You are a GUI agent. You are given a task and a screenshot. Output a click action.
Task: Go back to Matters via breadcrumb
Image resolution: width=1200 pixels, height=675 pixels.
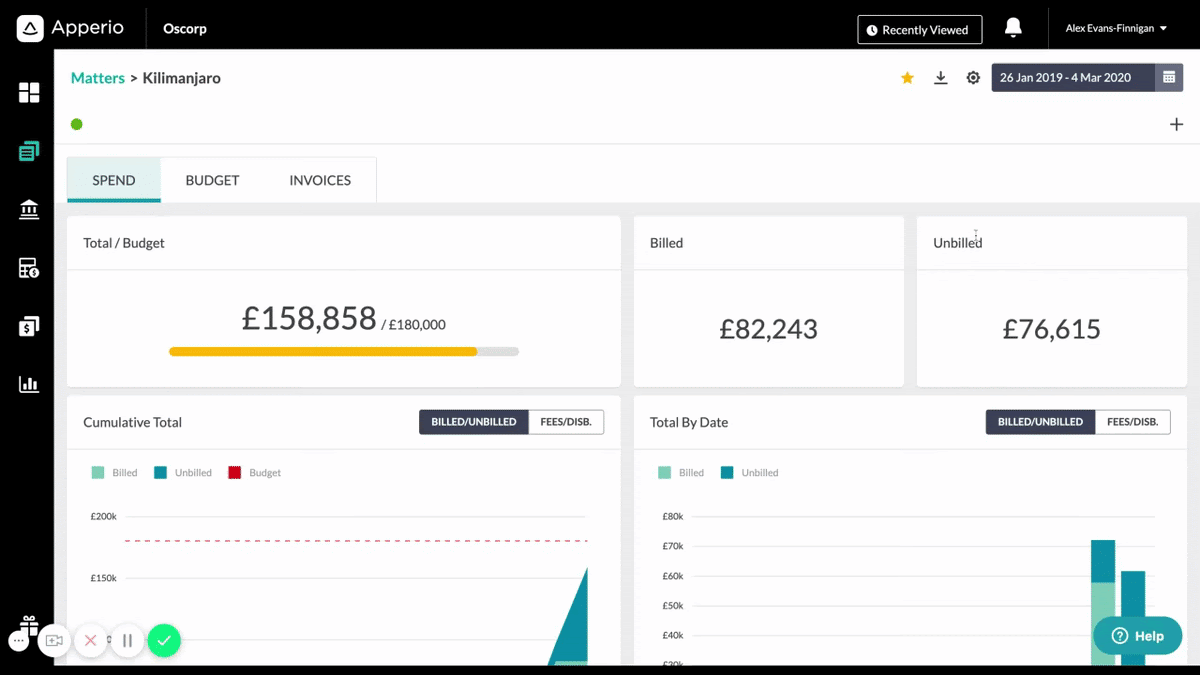(98, 78)
